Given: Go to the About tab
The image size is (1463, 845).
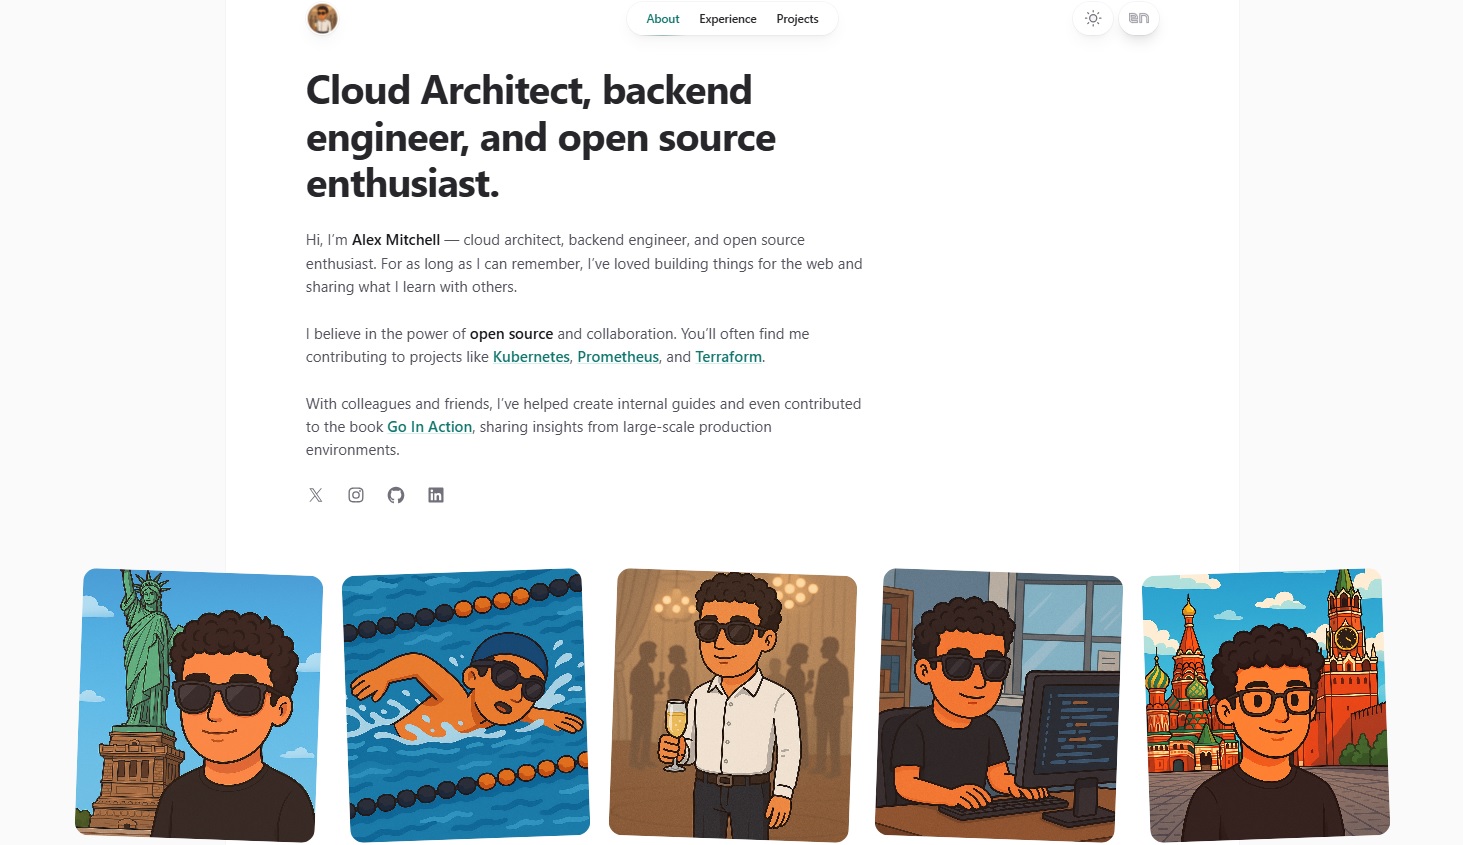Looking at the screenshot, I should [x=662, y=19].
